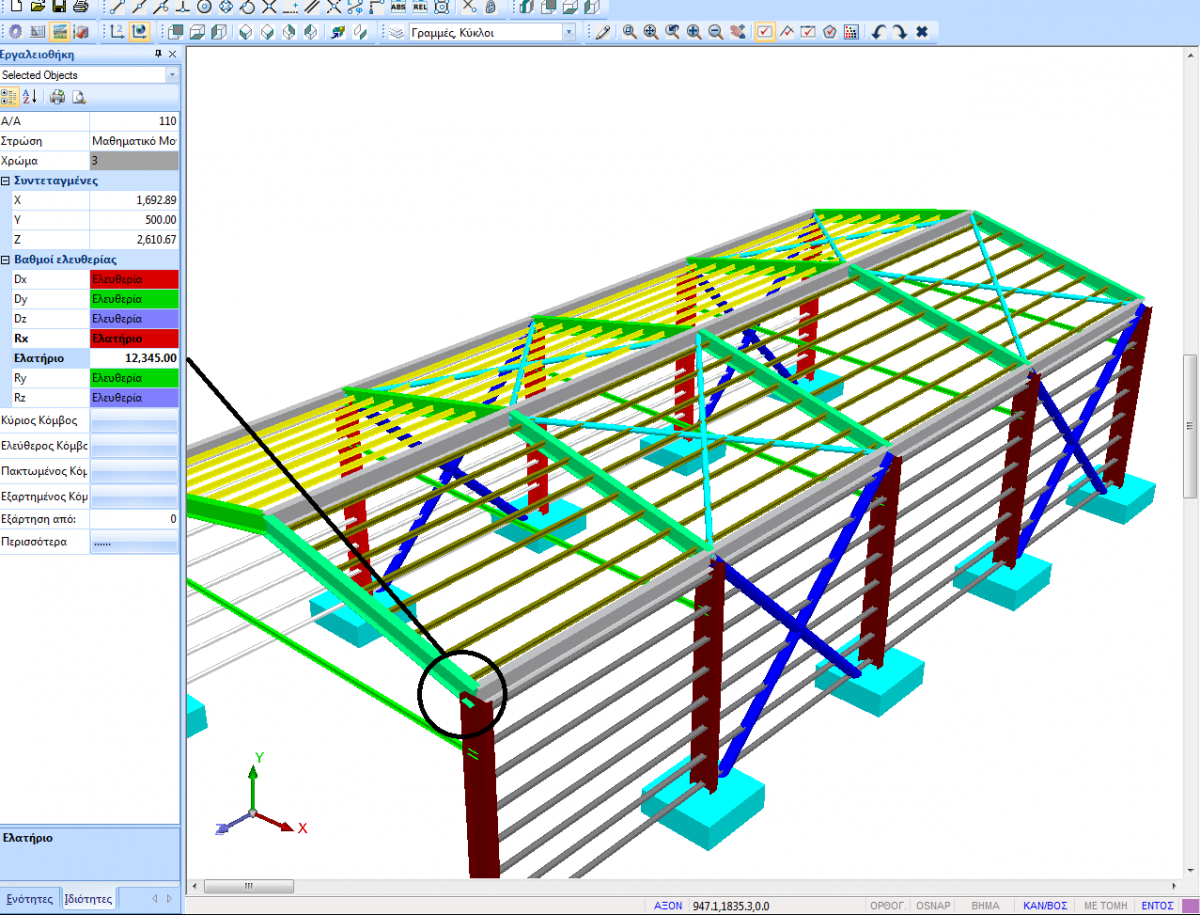Open the Dz Ελευθερία value dropdown
The width and height of the screenshot is (1200, 915).
(134, 319)
